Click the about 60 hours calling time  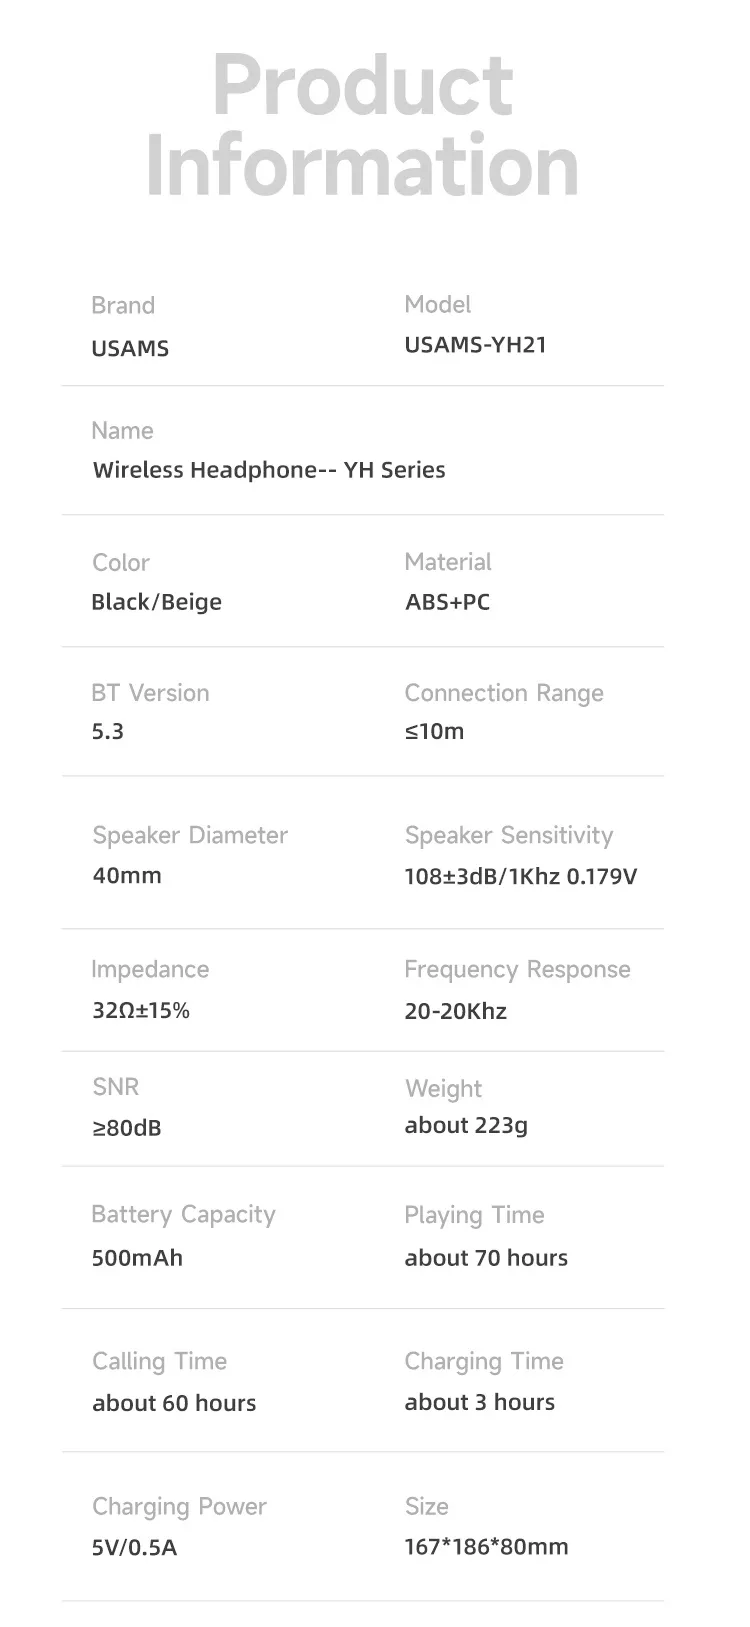[x=174, y=1403]
